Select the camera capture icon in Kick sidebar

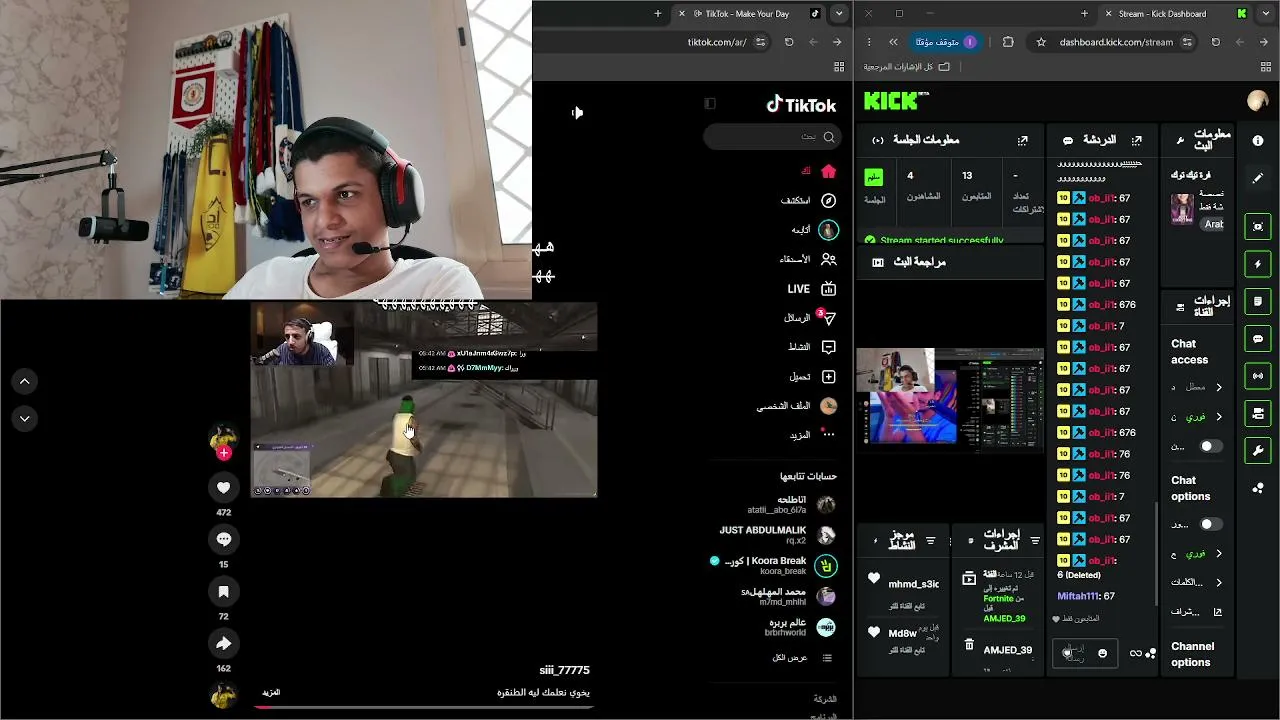[1258, 227]
